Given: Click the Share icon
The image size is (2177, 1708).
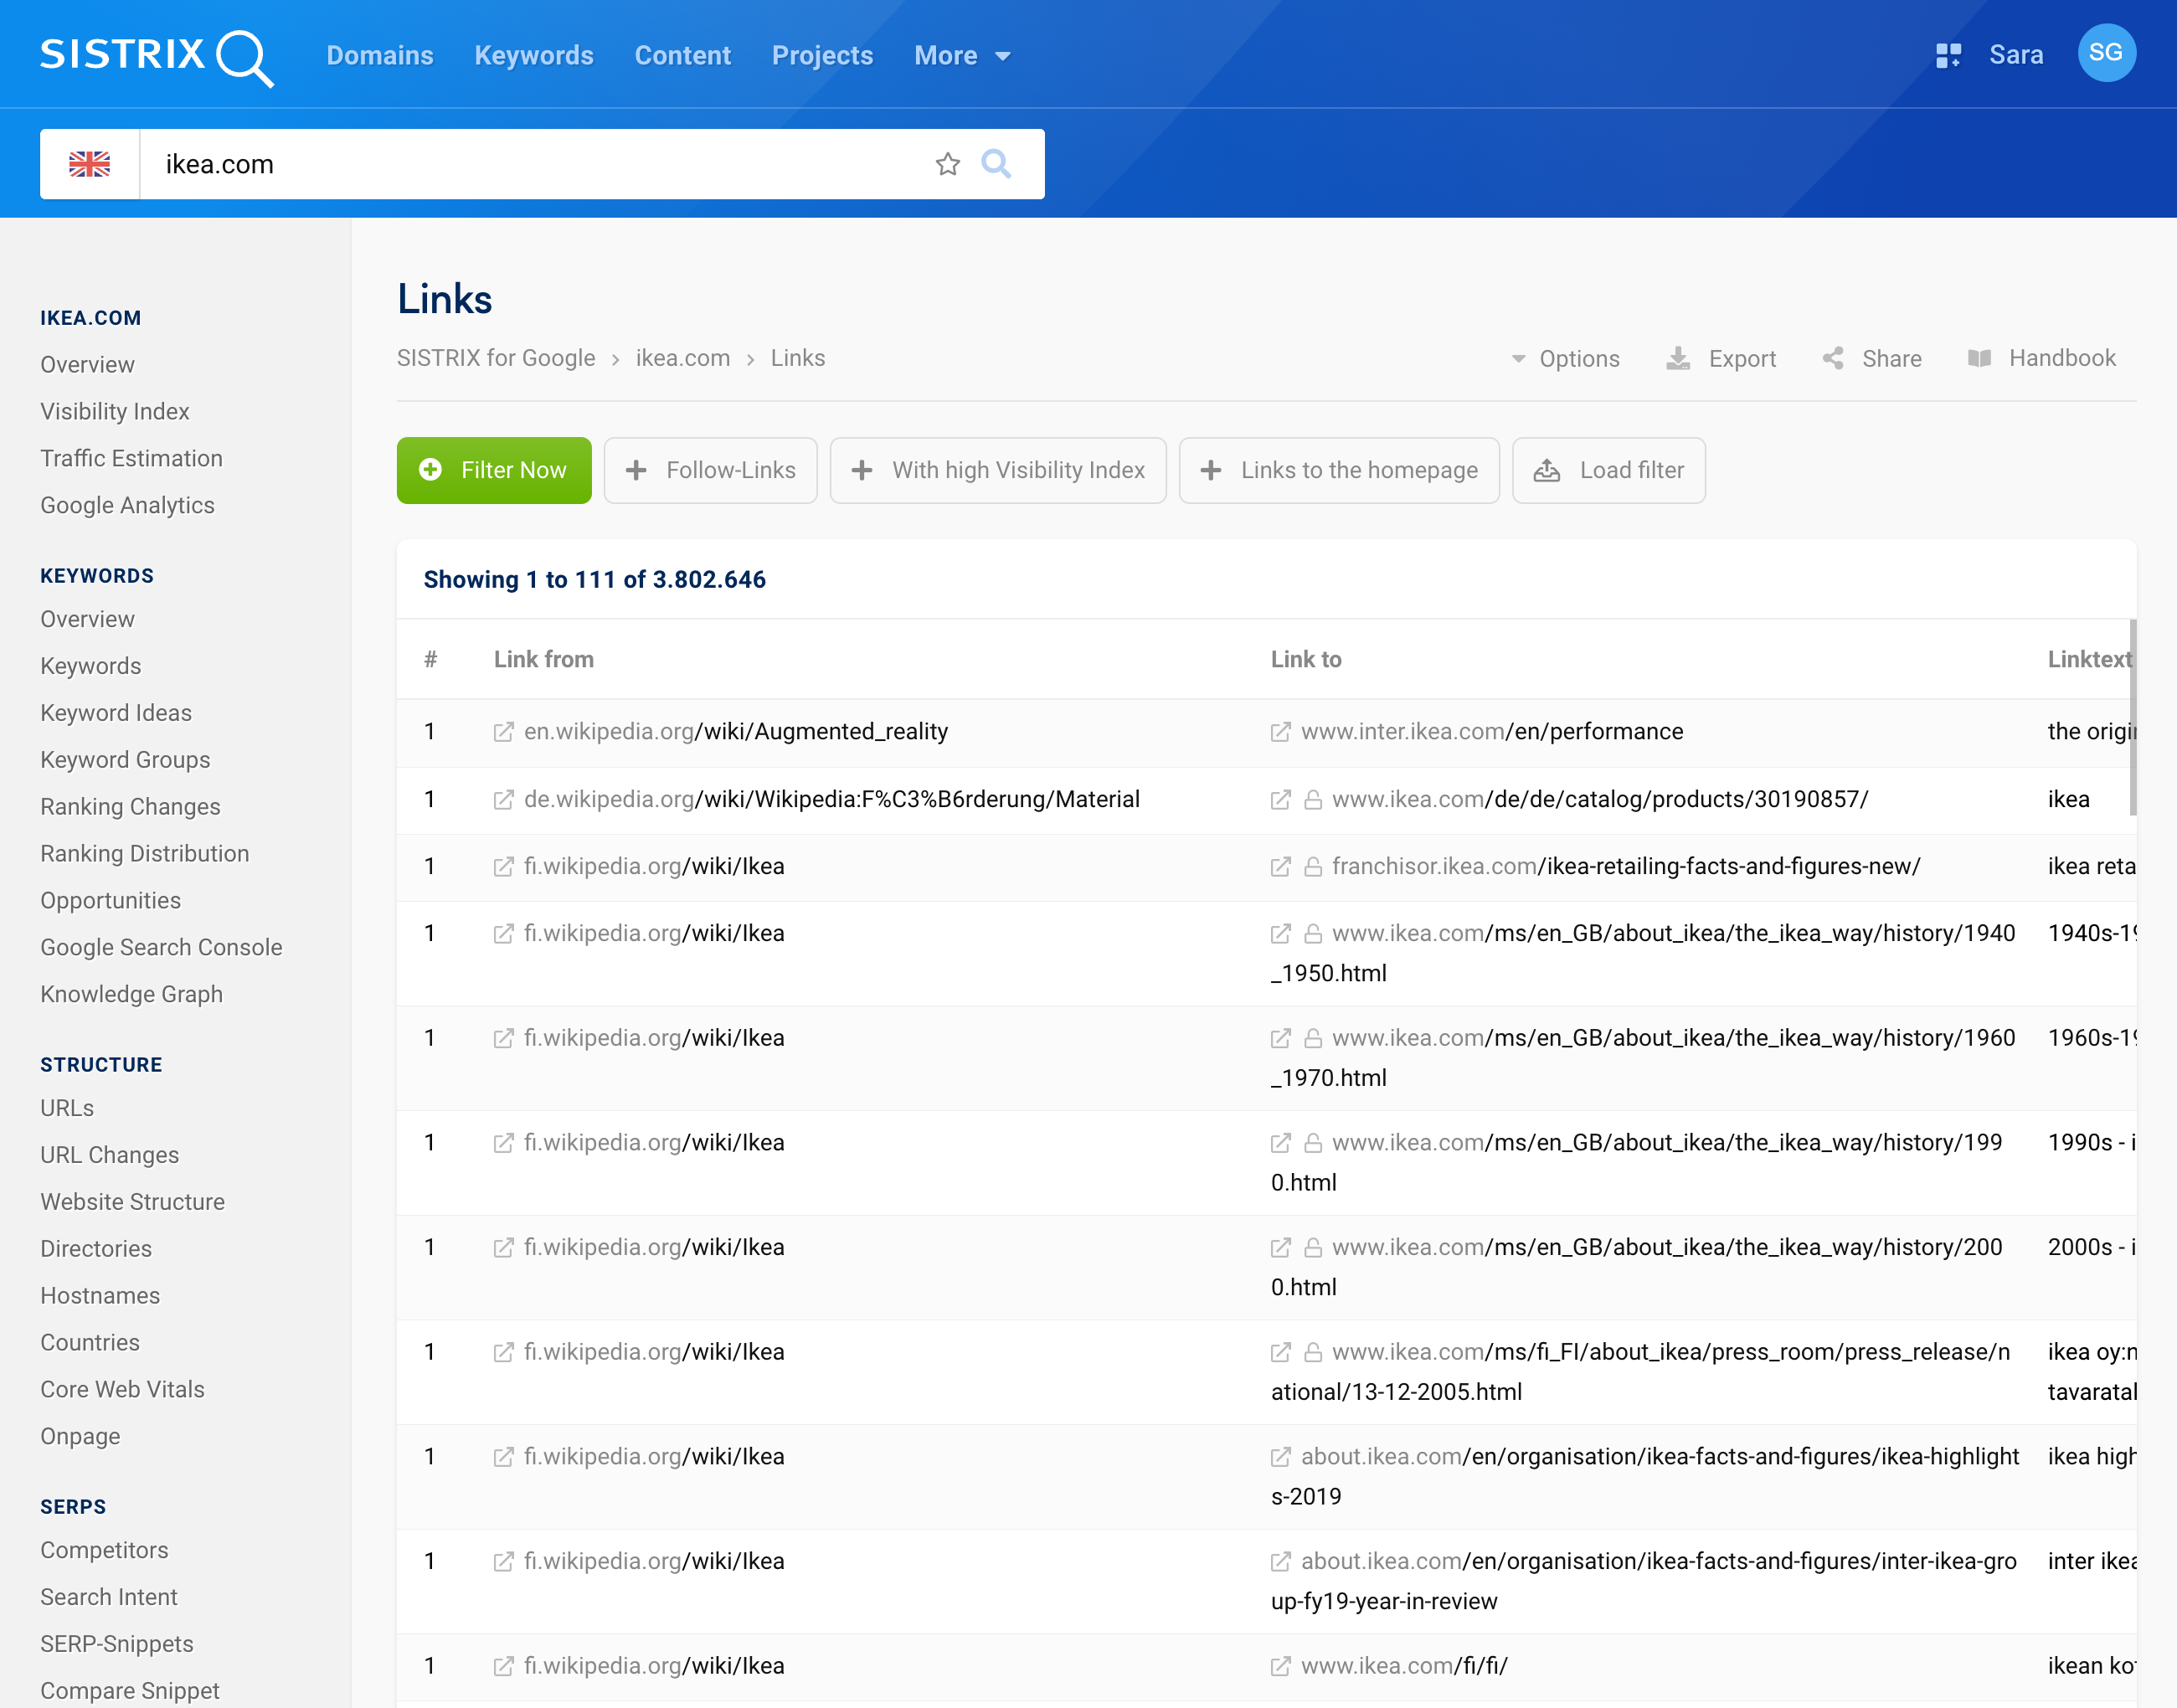Looking at the screenshot, I should click(1833, 358).
